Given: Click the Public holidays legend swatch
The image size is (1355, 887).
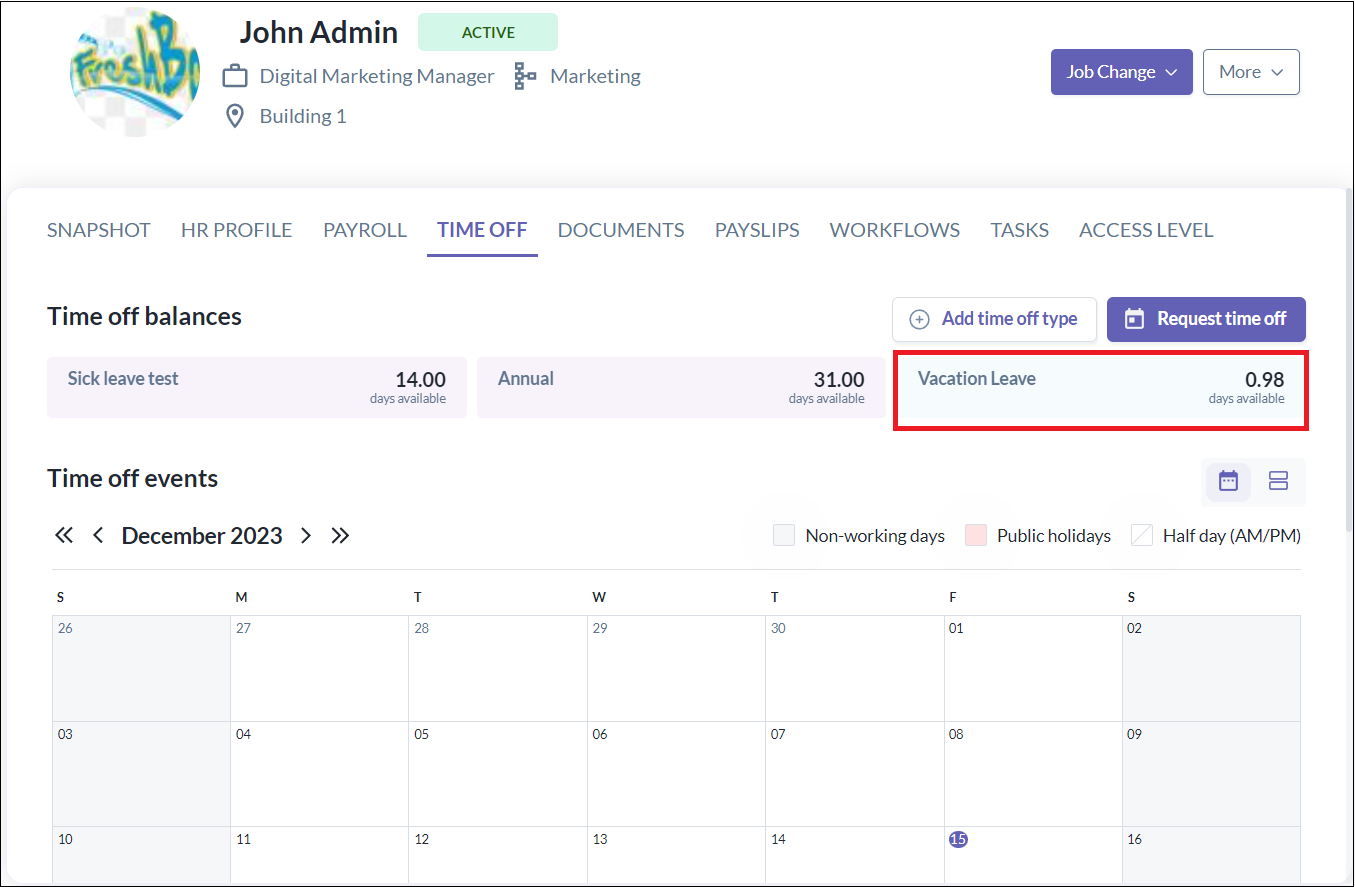Looking at the screenshot, I should (976, 535).
